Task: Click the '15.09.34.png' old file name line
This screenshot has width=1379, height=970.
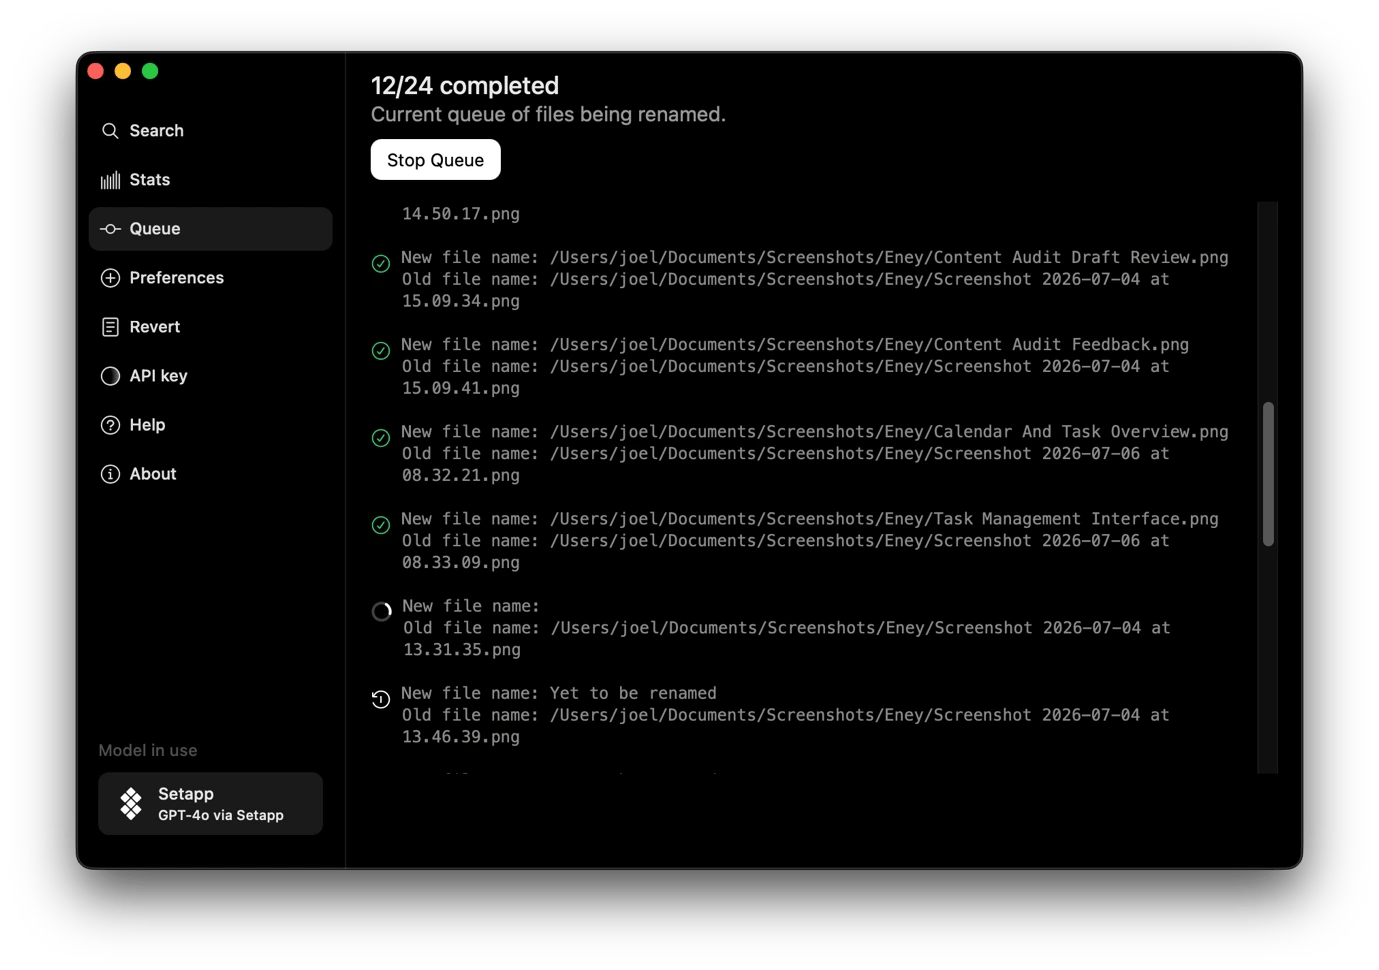Action: point(461,301)
